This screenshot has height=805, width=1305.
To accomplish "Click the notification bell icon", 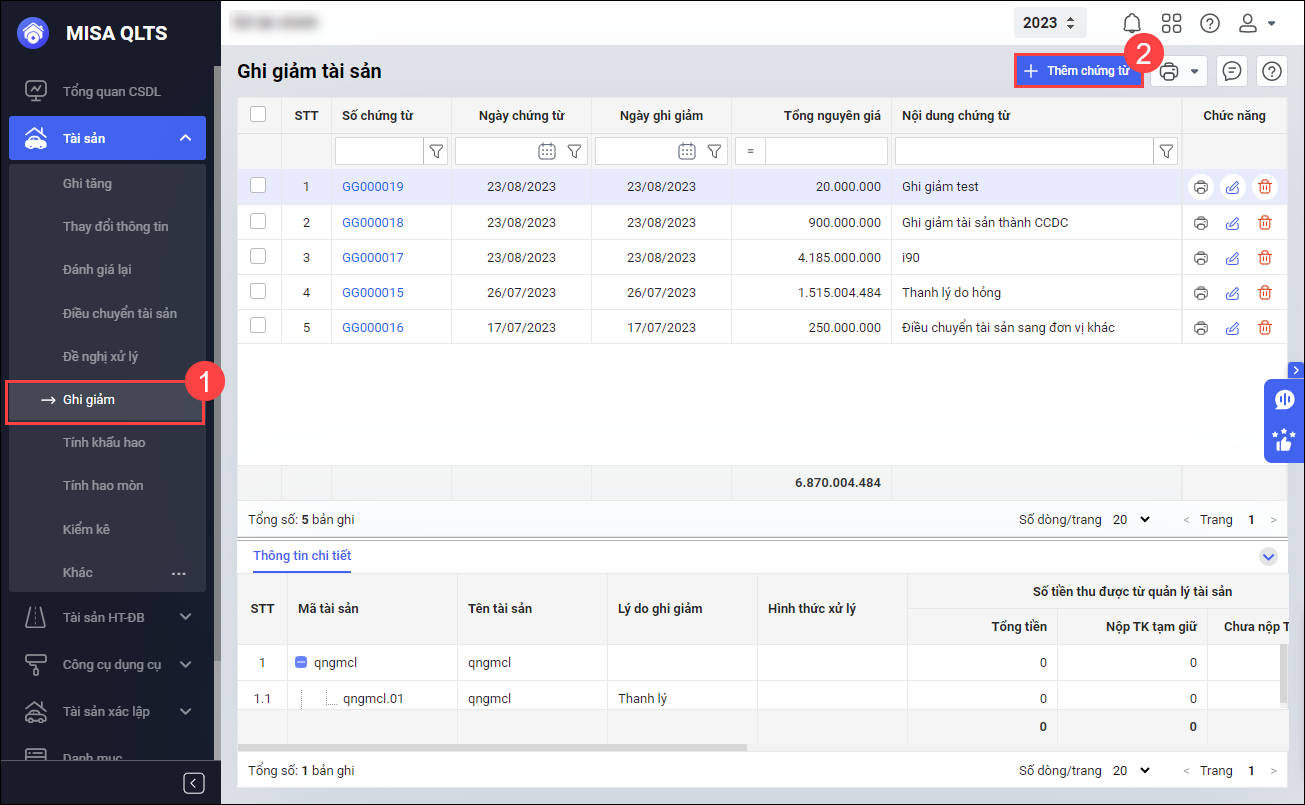I will (x=1132, y=23).
